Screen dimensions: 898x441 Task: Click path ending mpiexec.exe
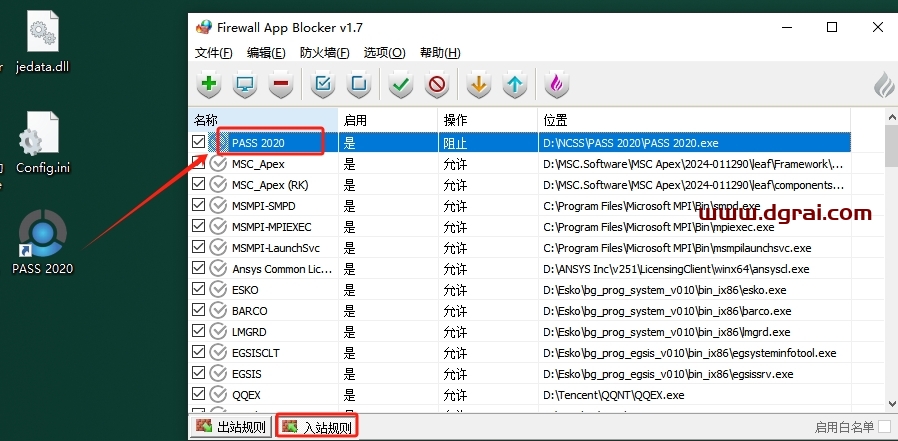point(659,227)
